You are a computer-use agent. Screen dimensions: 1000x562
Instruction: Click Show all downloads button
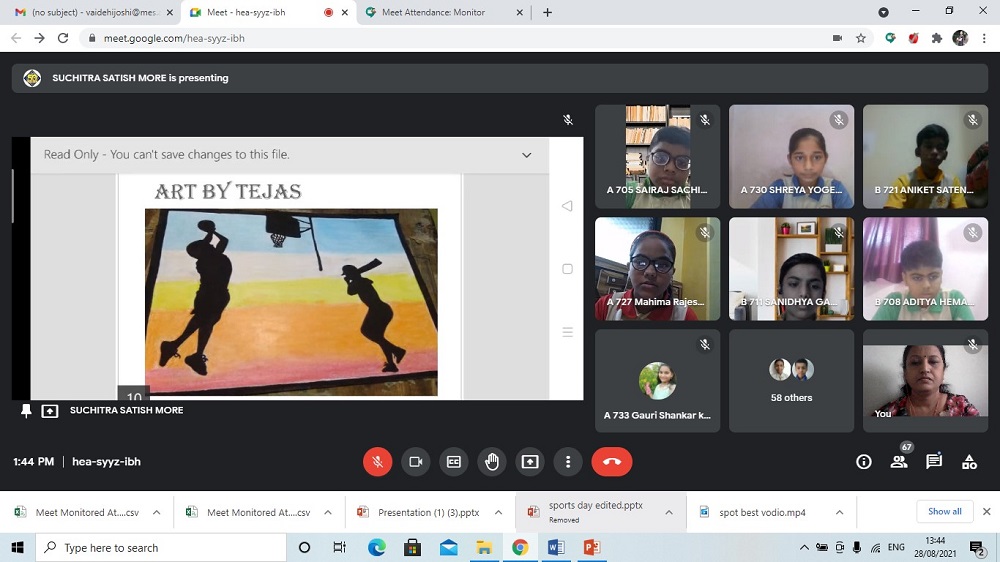coord(944,511)
